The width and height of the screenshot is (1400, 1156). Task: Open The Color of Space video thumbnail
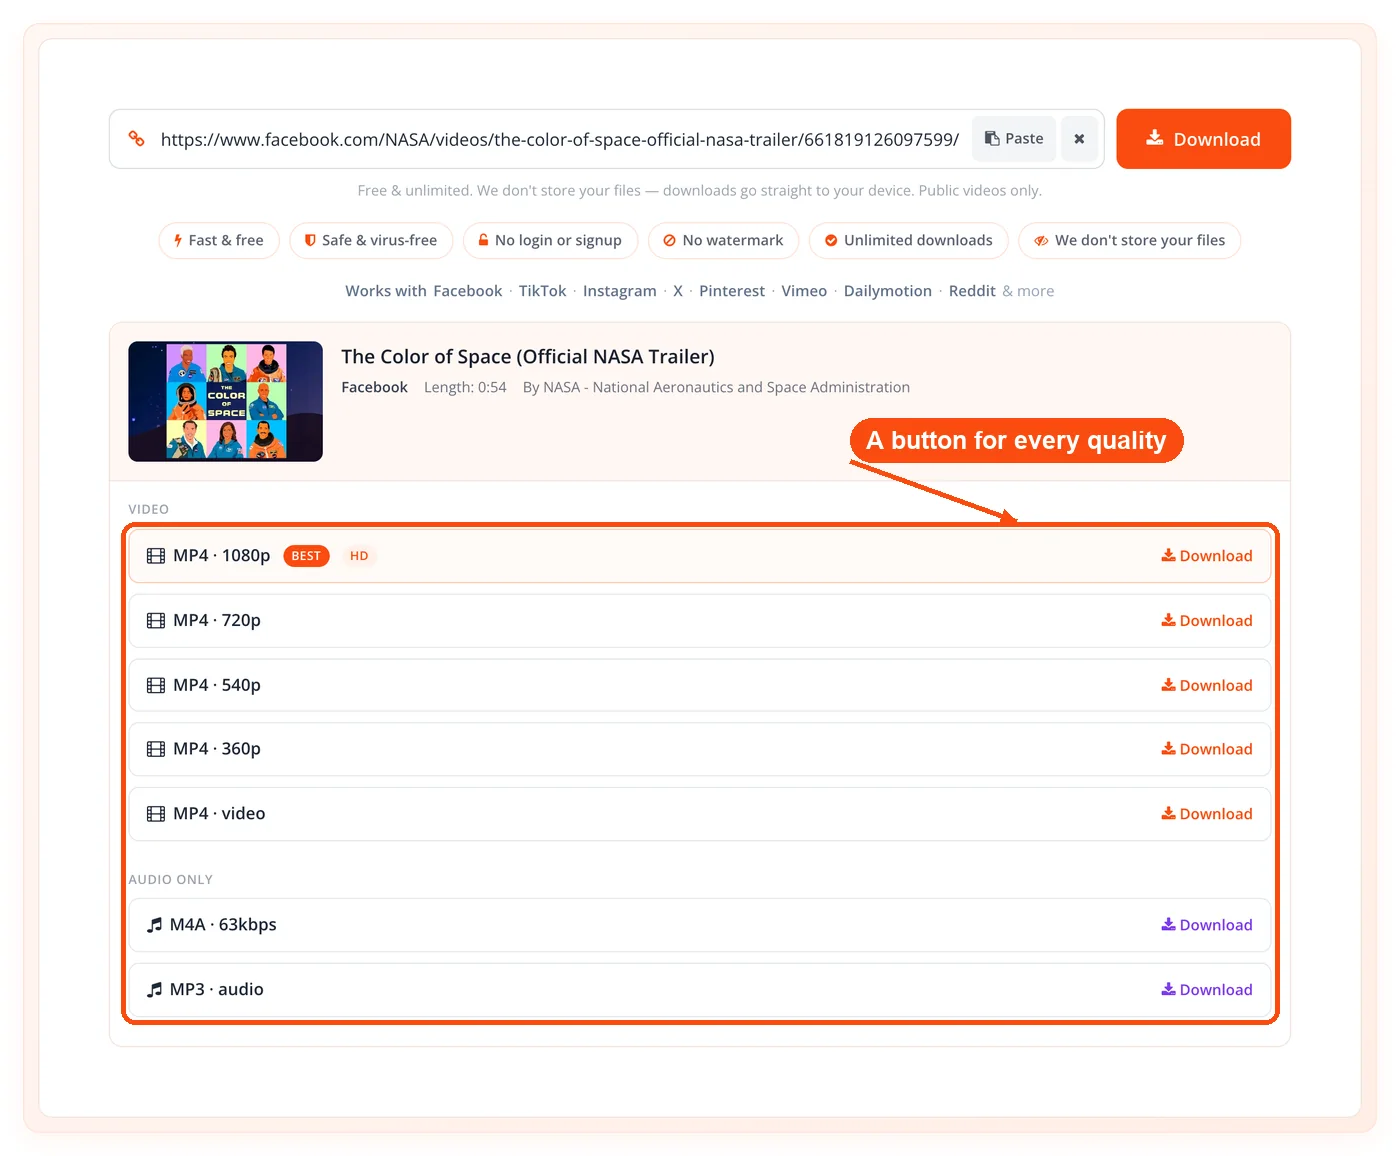coord(226,401)
